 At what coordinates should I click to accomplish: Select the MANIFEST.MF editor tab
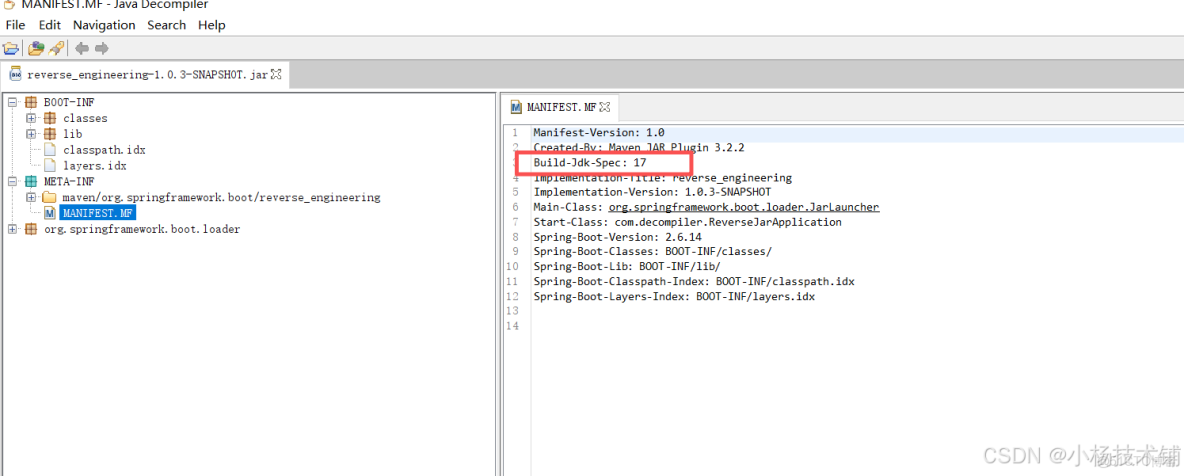(561, 107)
